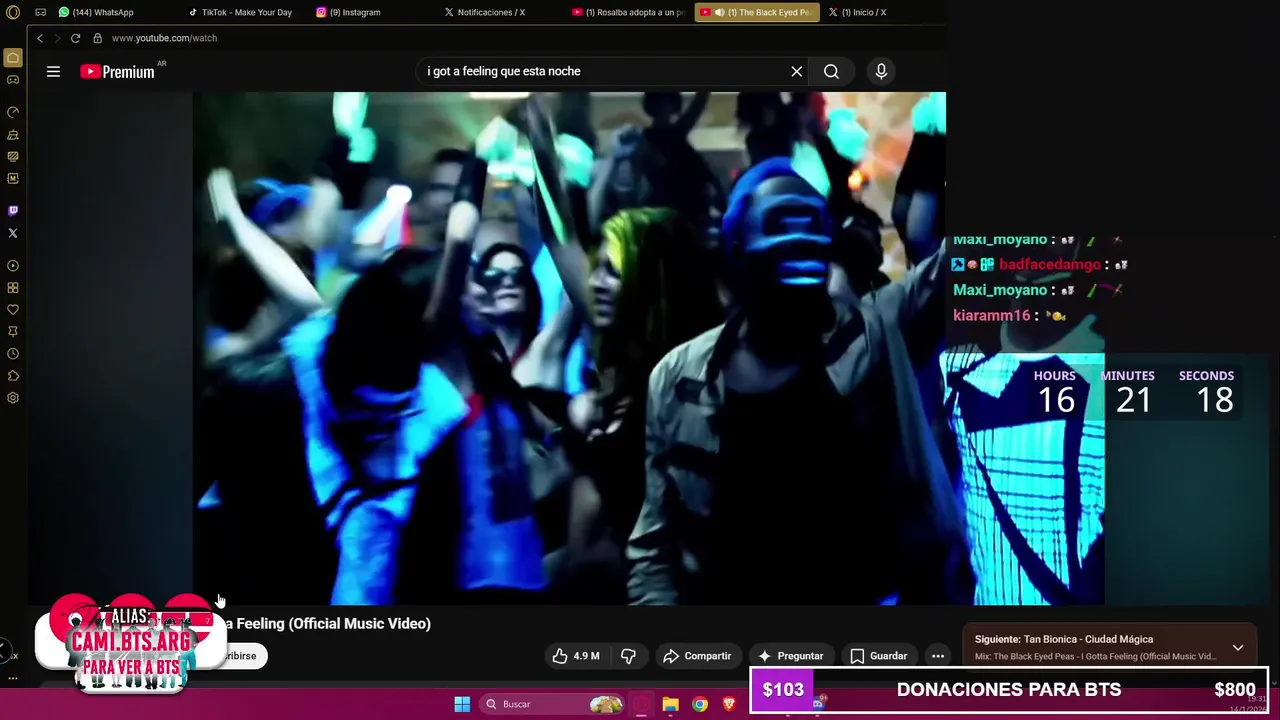This screenshot has width=1280, height=720.
Task: Reload the YouTube page
Action: [x=75, y=38]
